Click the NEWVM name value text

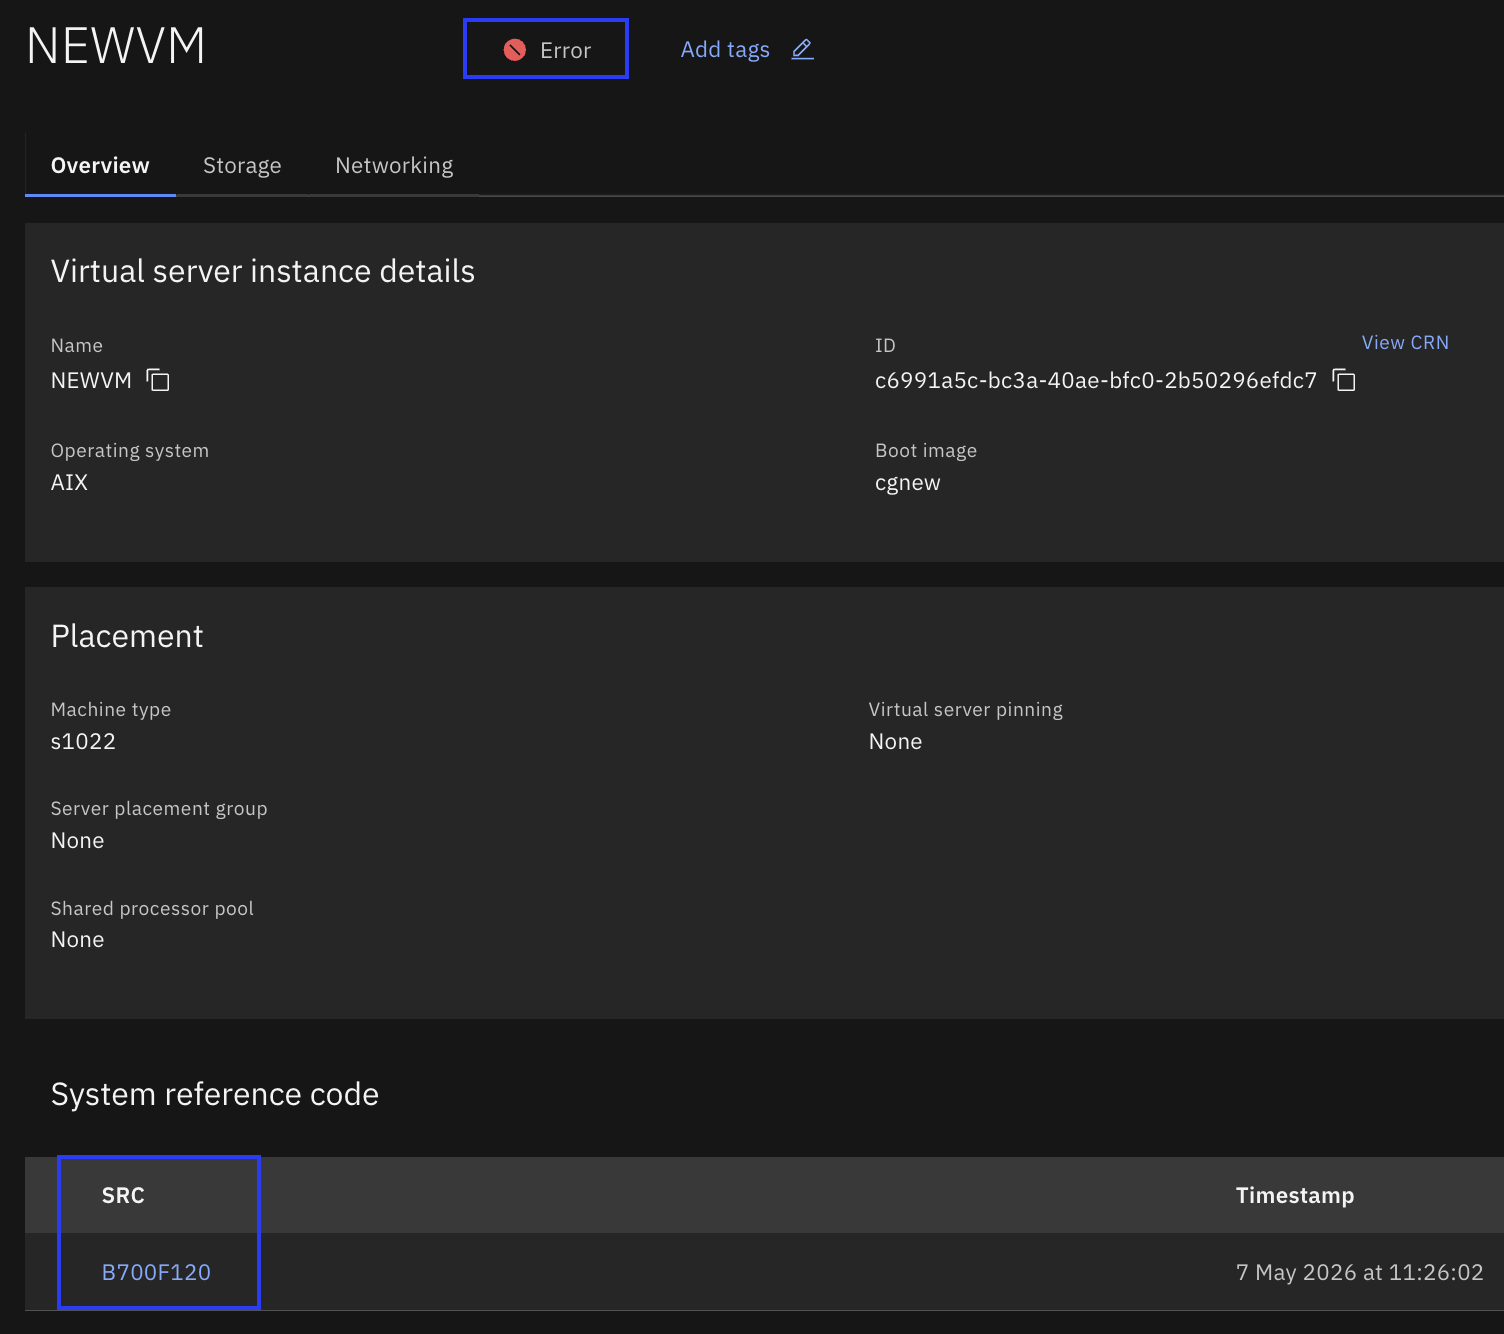tap(91, 381)
